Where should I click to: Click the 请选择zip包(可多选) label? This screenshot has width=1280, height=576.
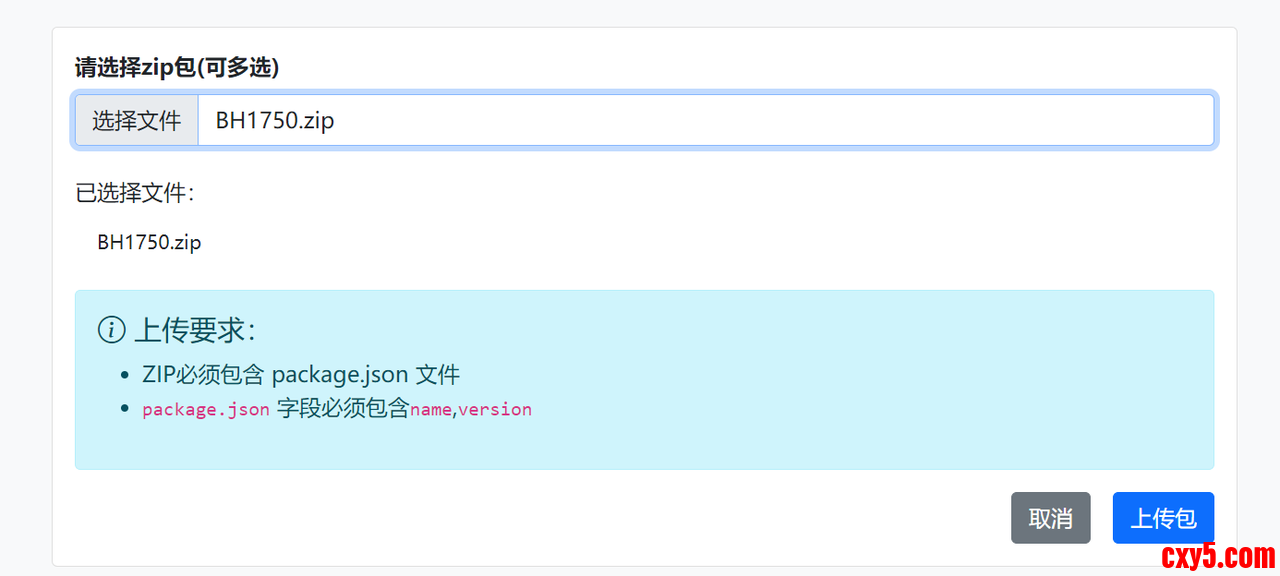(x=177, y=67)
